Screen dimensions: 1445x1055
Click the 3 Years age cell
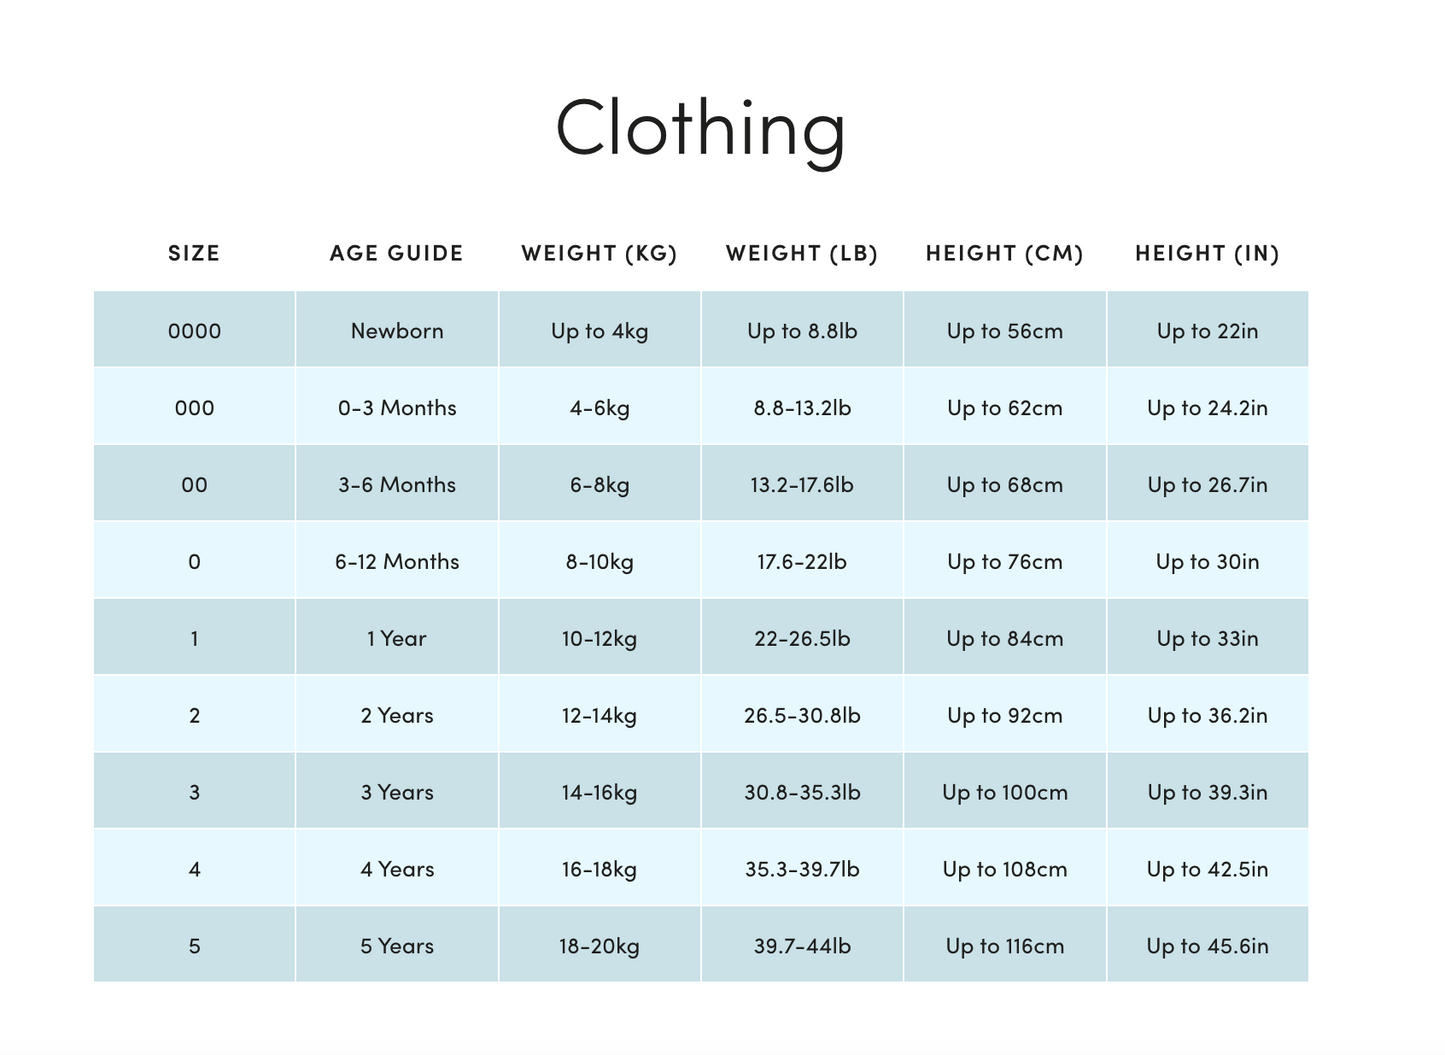tap(397, 793)
